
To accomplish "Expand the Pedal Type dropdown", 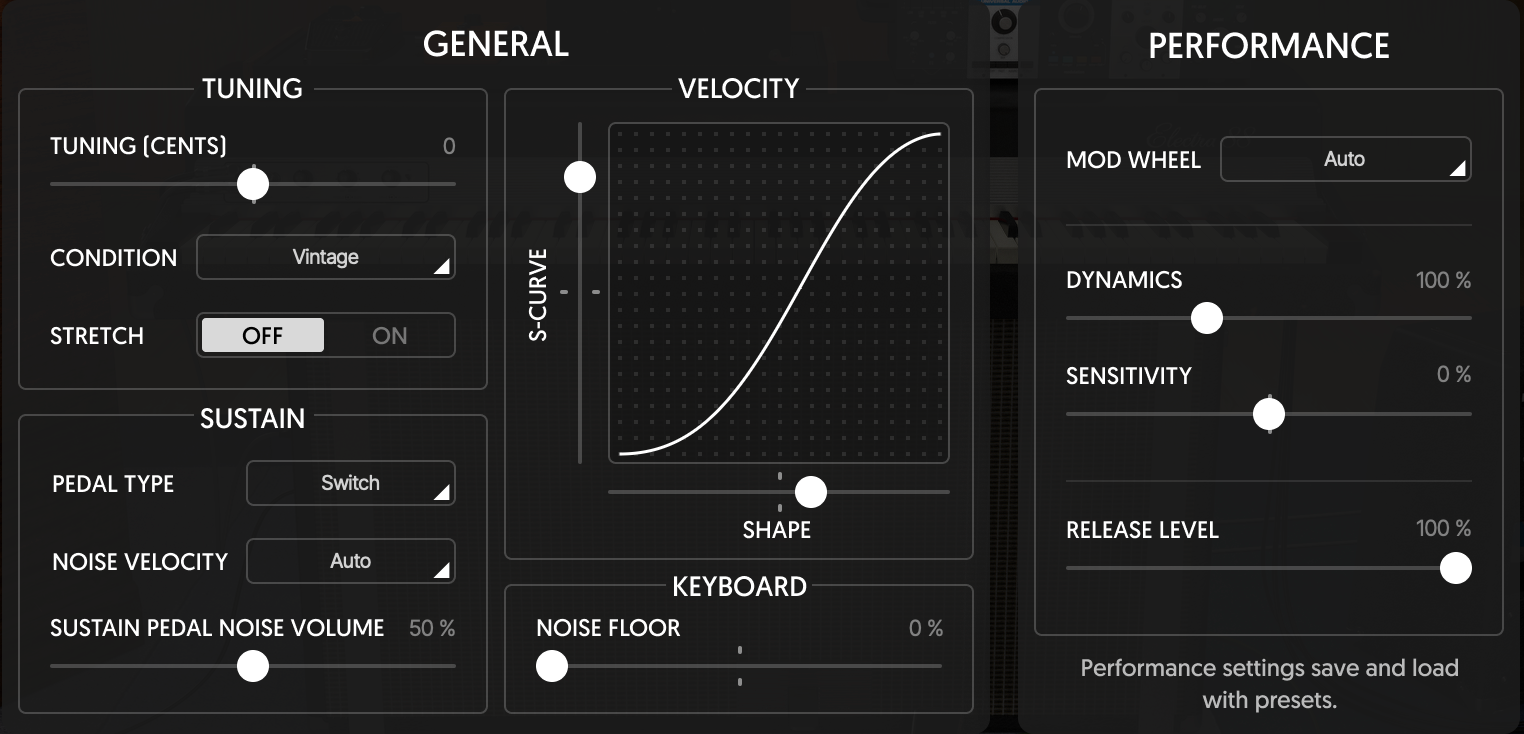I will (x=350, y=483).
